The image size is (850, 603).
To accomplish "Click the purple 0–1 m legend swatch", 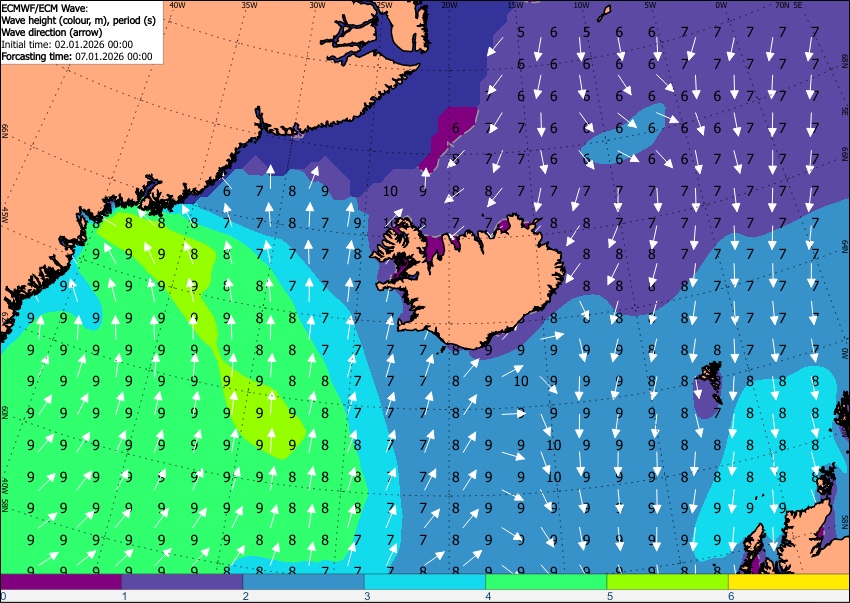I will tap(61, 582).
